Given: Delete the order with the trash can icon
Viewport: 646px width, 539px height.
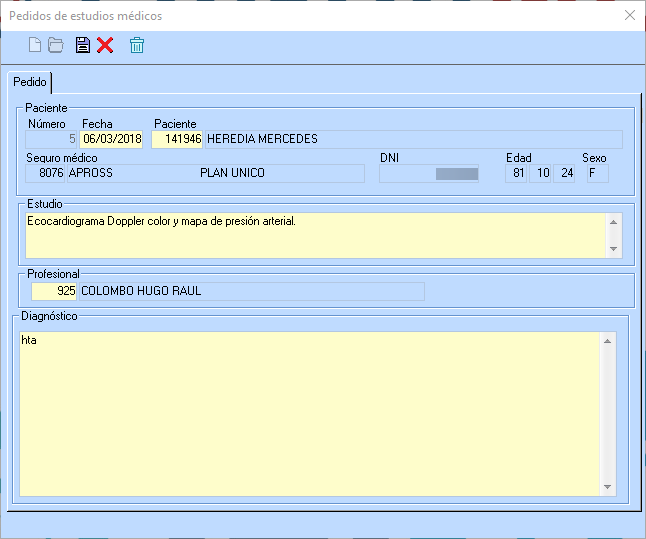Looking at the screenshot, I should point(137,45).
